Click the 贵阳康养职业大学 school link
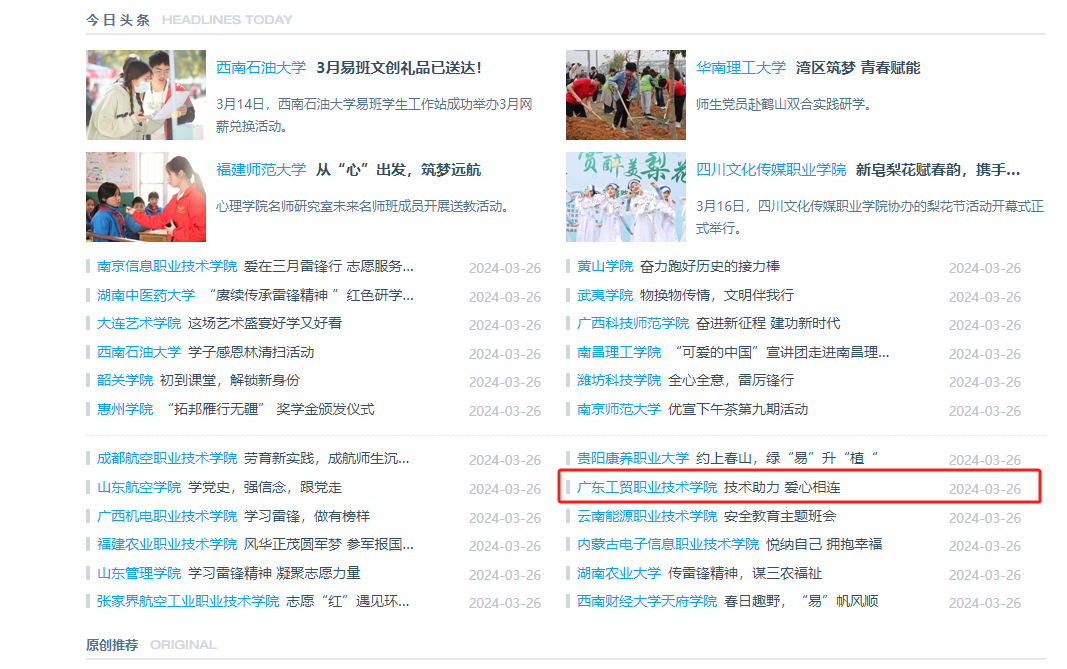Viewport: 1067px width, 669px height. point(633,458)
